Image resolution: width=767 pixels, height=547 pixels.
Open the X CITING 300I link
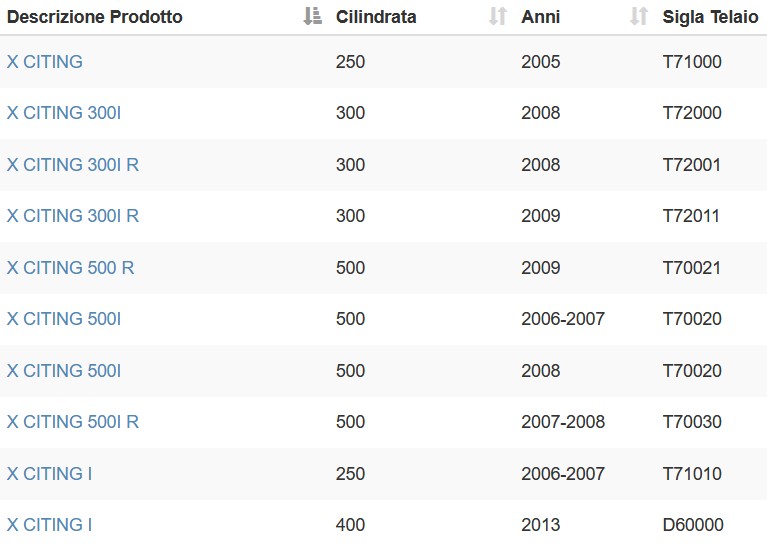[64, 113]
